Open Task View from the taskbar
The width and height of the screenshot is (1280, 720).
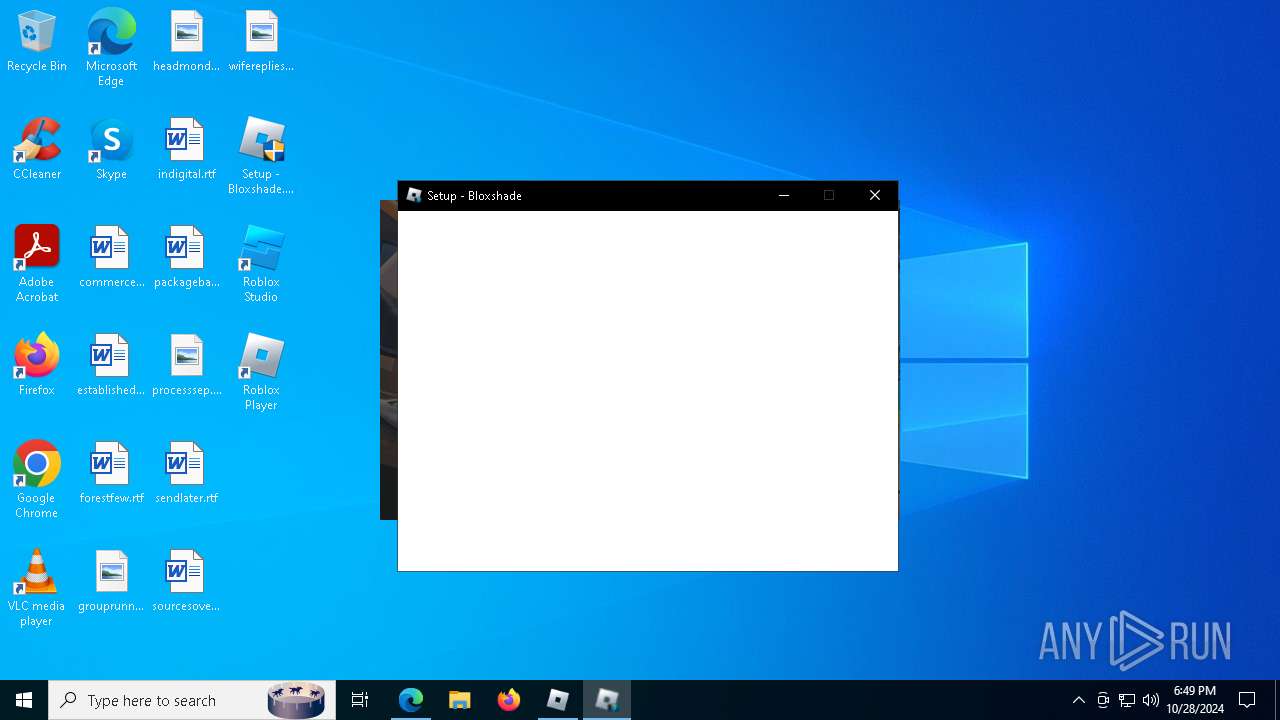pos(360,700)
